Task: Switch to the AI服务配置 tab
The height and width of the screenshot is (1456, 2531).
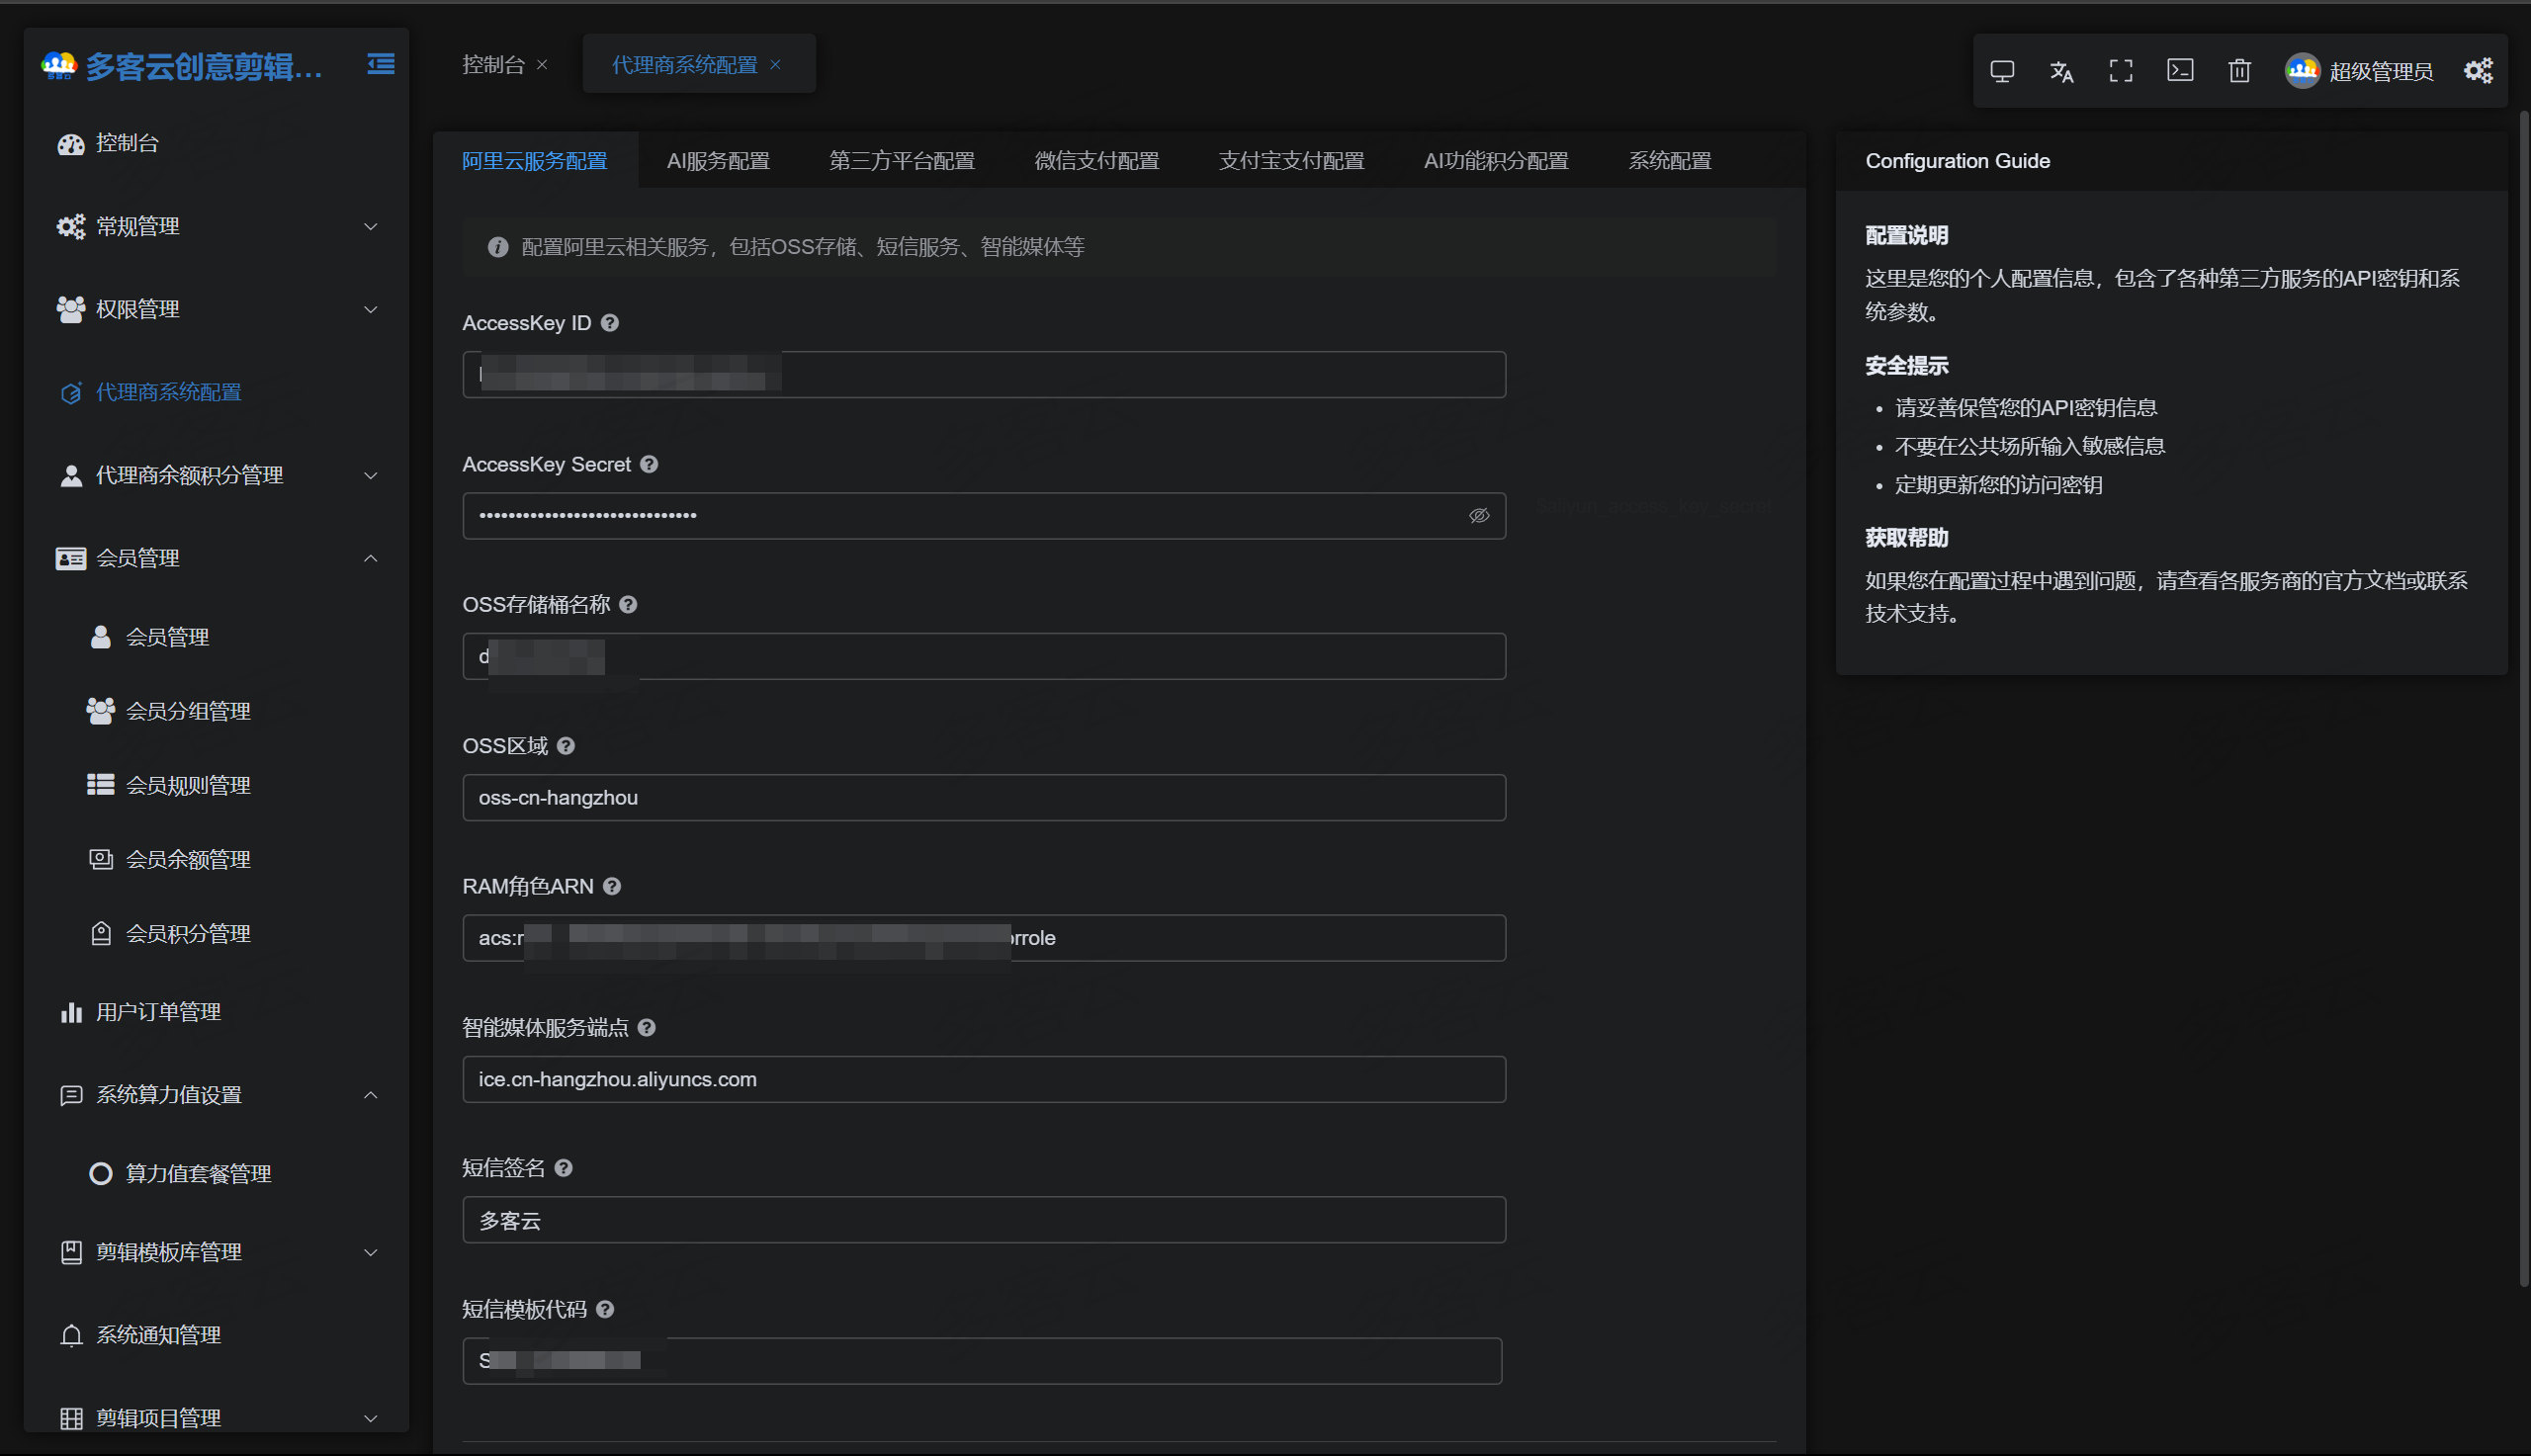Action: point(718,161)
